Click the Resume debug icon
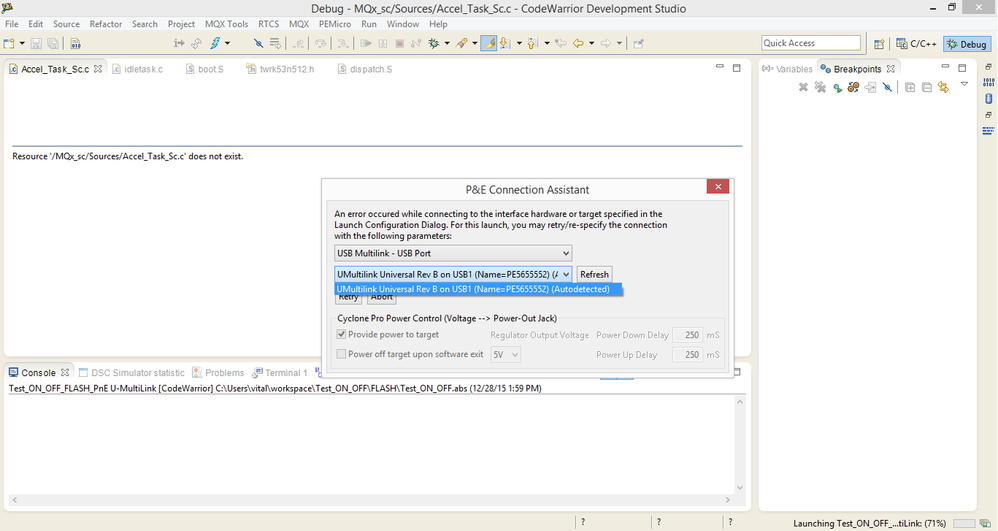 pyautogui.click(x=365, y=43)
